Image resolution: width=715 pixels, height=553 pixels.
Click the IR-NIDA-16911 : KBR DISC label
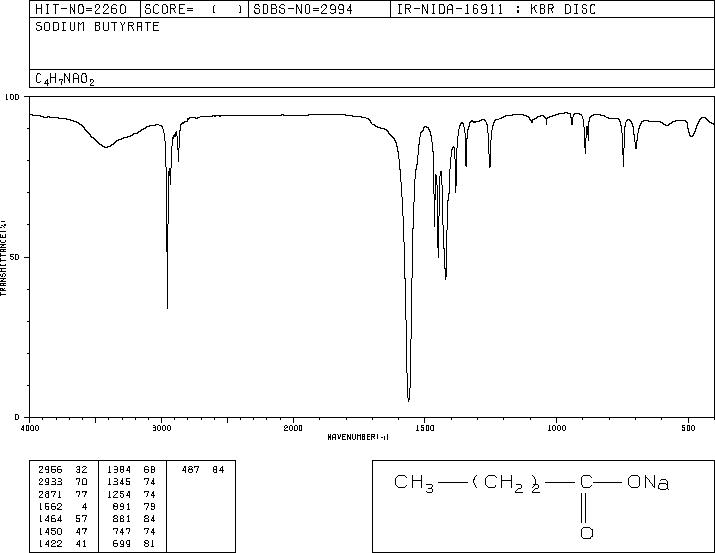point(496,9)
